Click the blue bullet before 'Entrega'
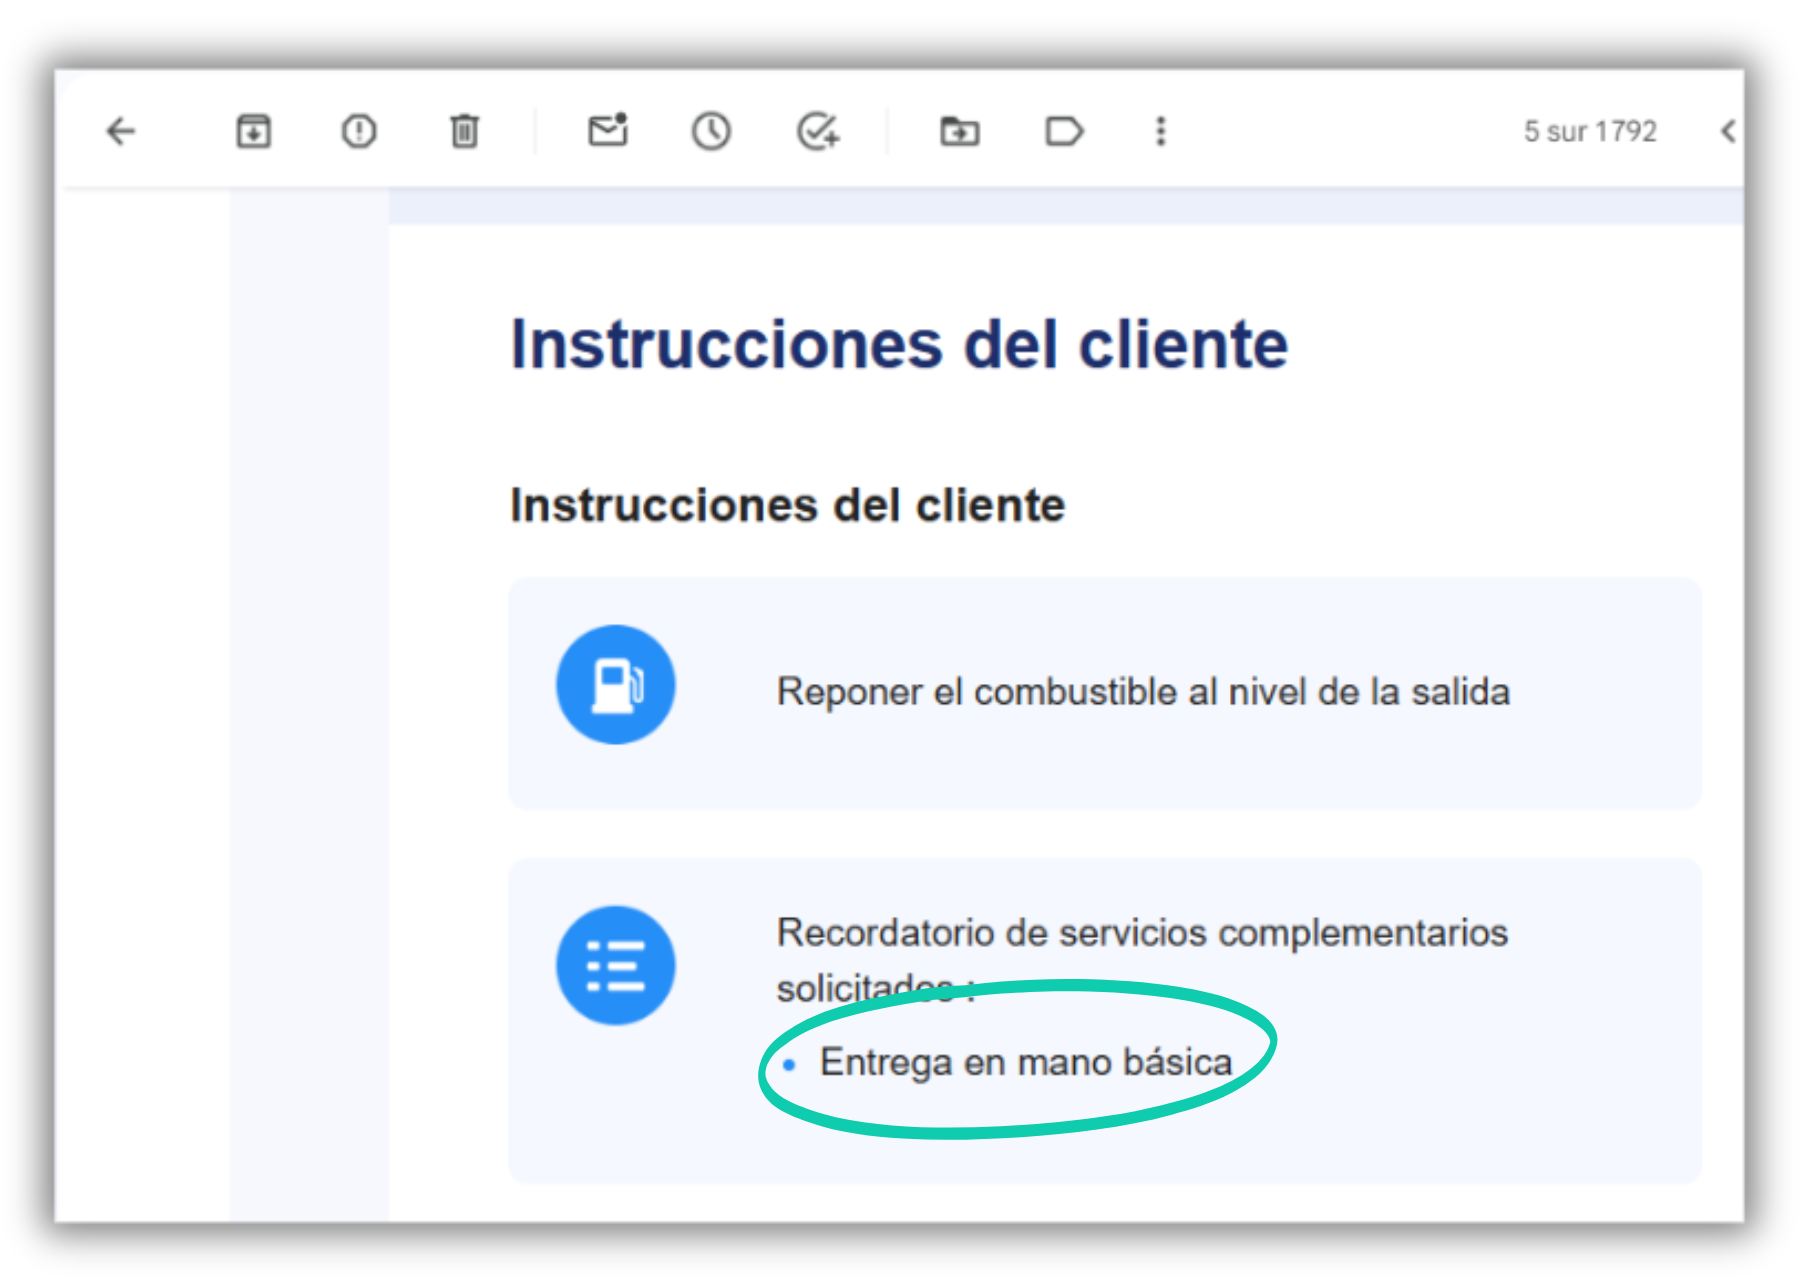This screenshot has height=1281, width=1810. point(789,1065)
